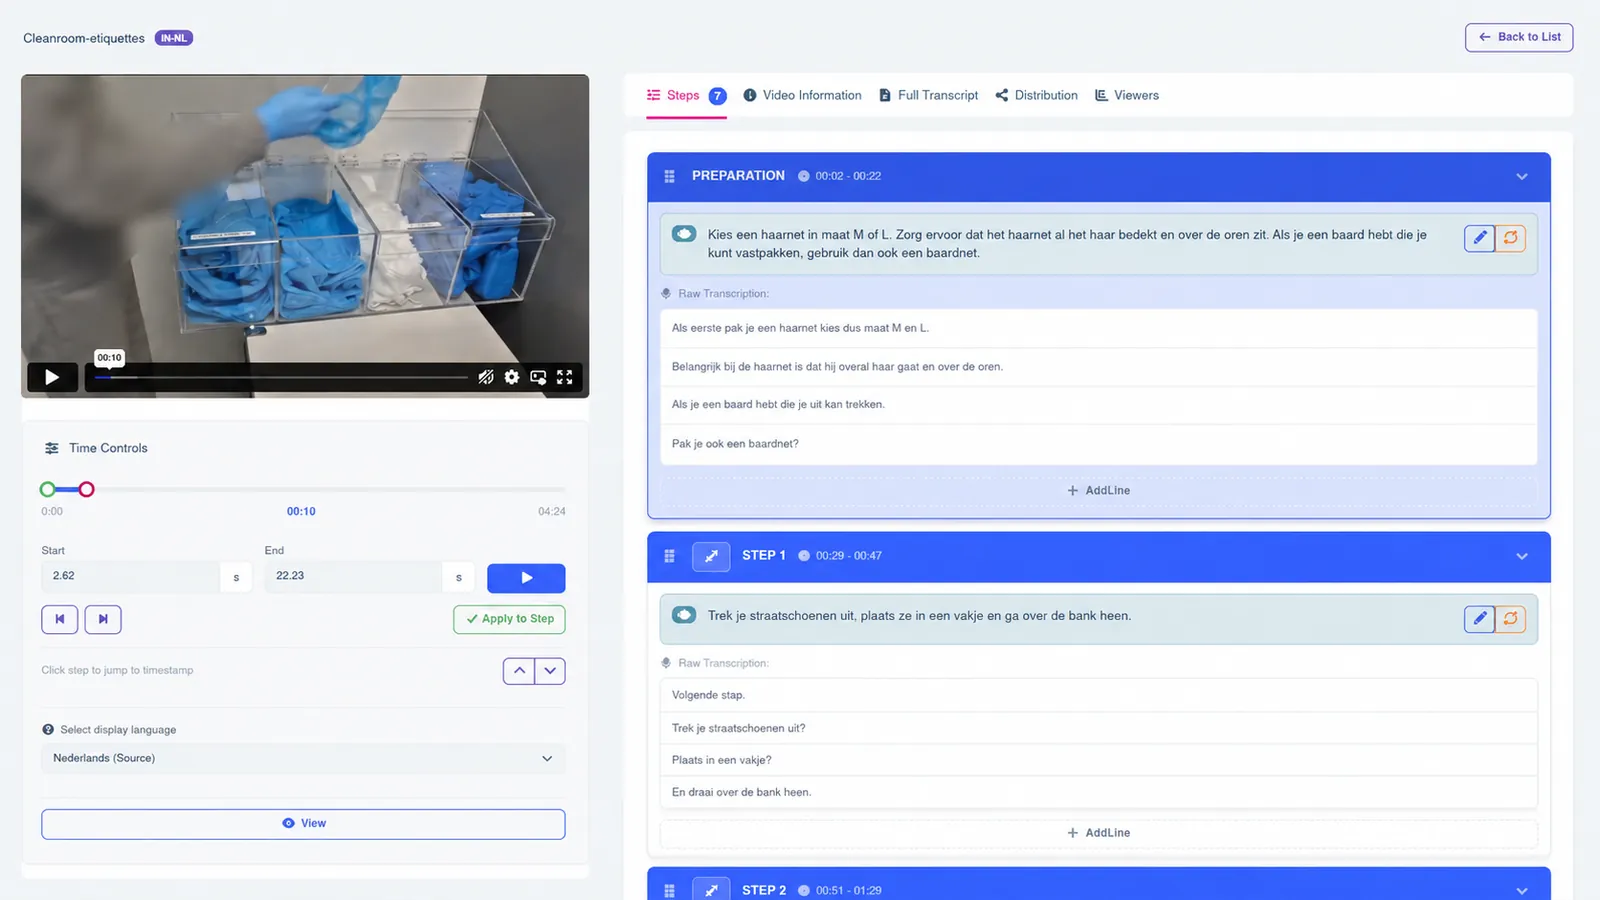
Task: Select line 'En draai over de bank heen.'
Action: point(1098,792)
